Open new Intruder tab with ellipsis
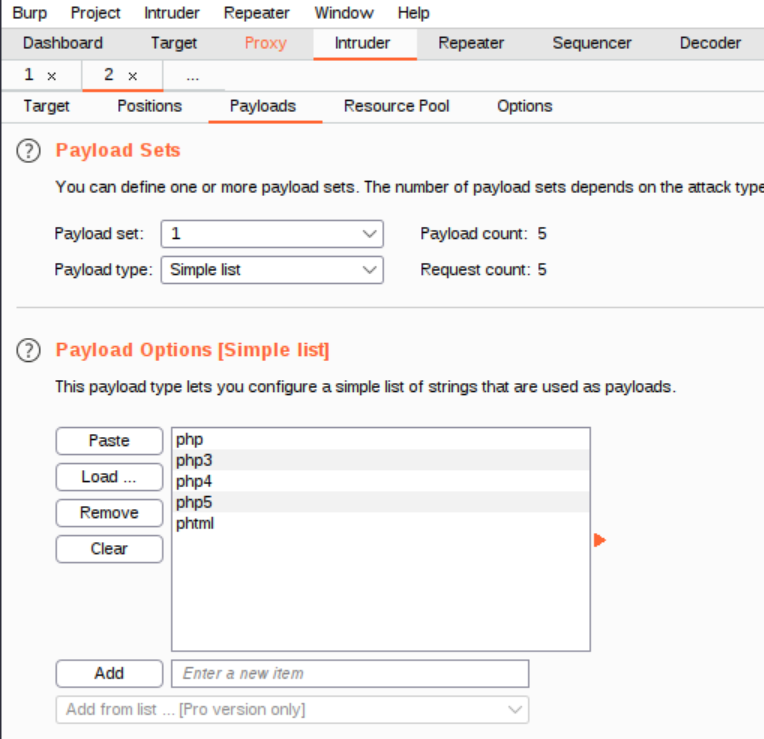 192,76
